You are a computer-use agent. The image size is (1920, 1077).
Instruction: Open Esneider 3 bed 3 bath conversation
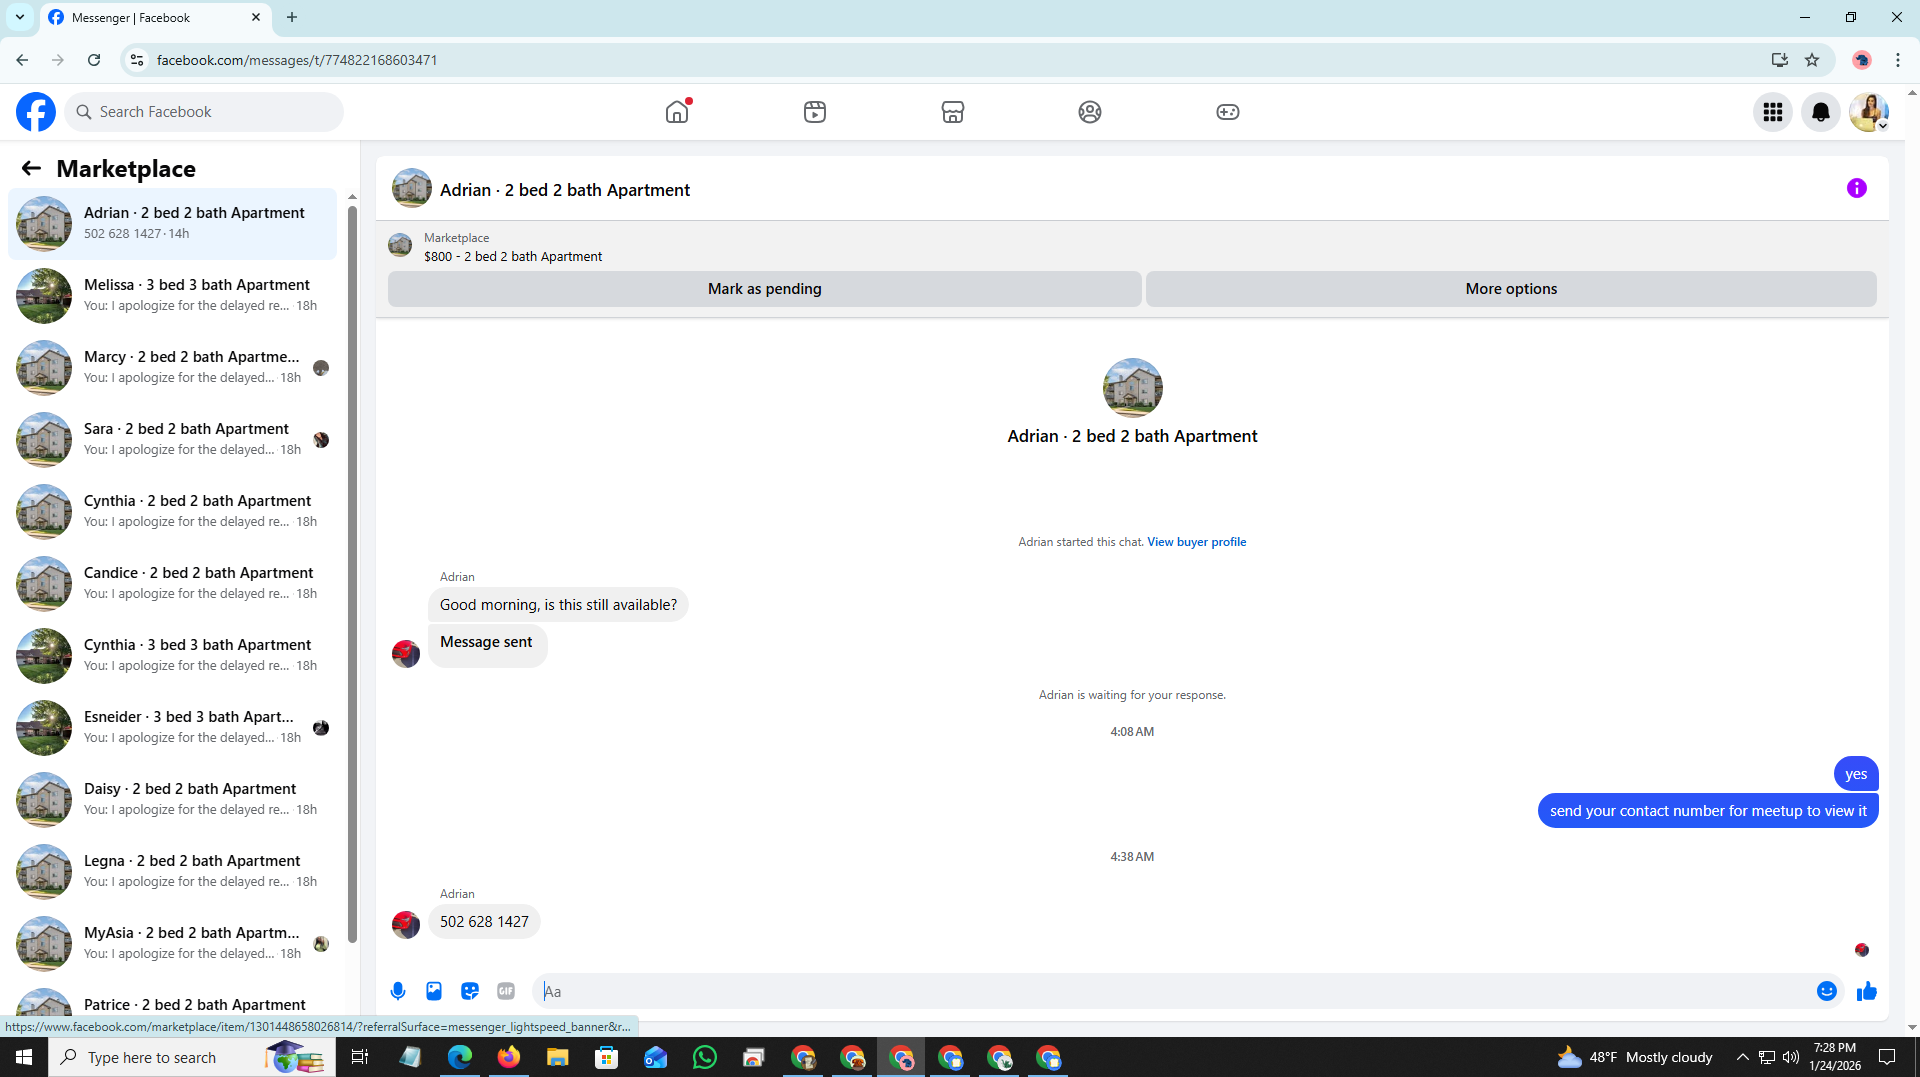(x=172, y=727)
